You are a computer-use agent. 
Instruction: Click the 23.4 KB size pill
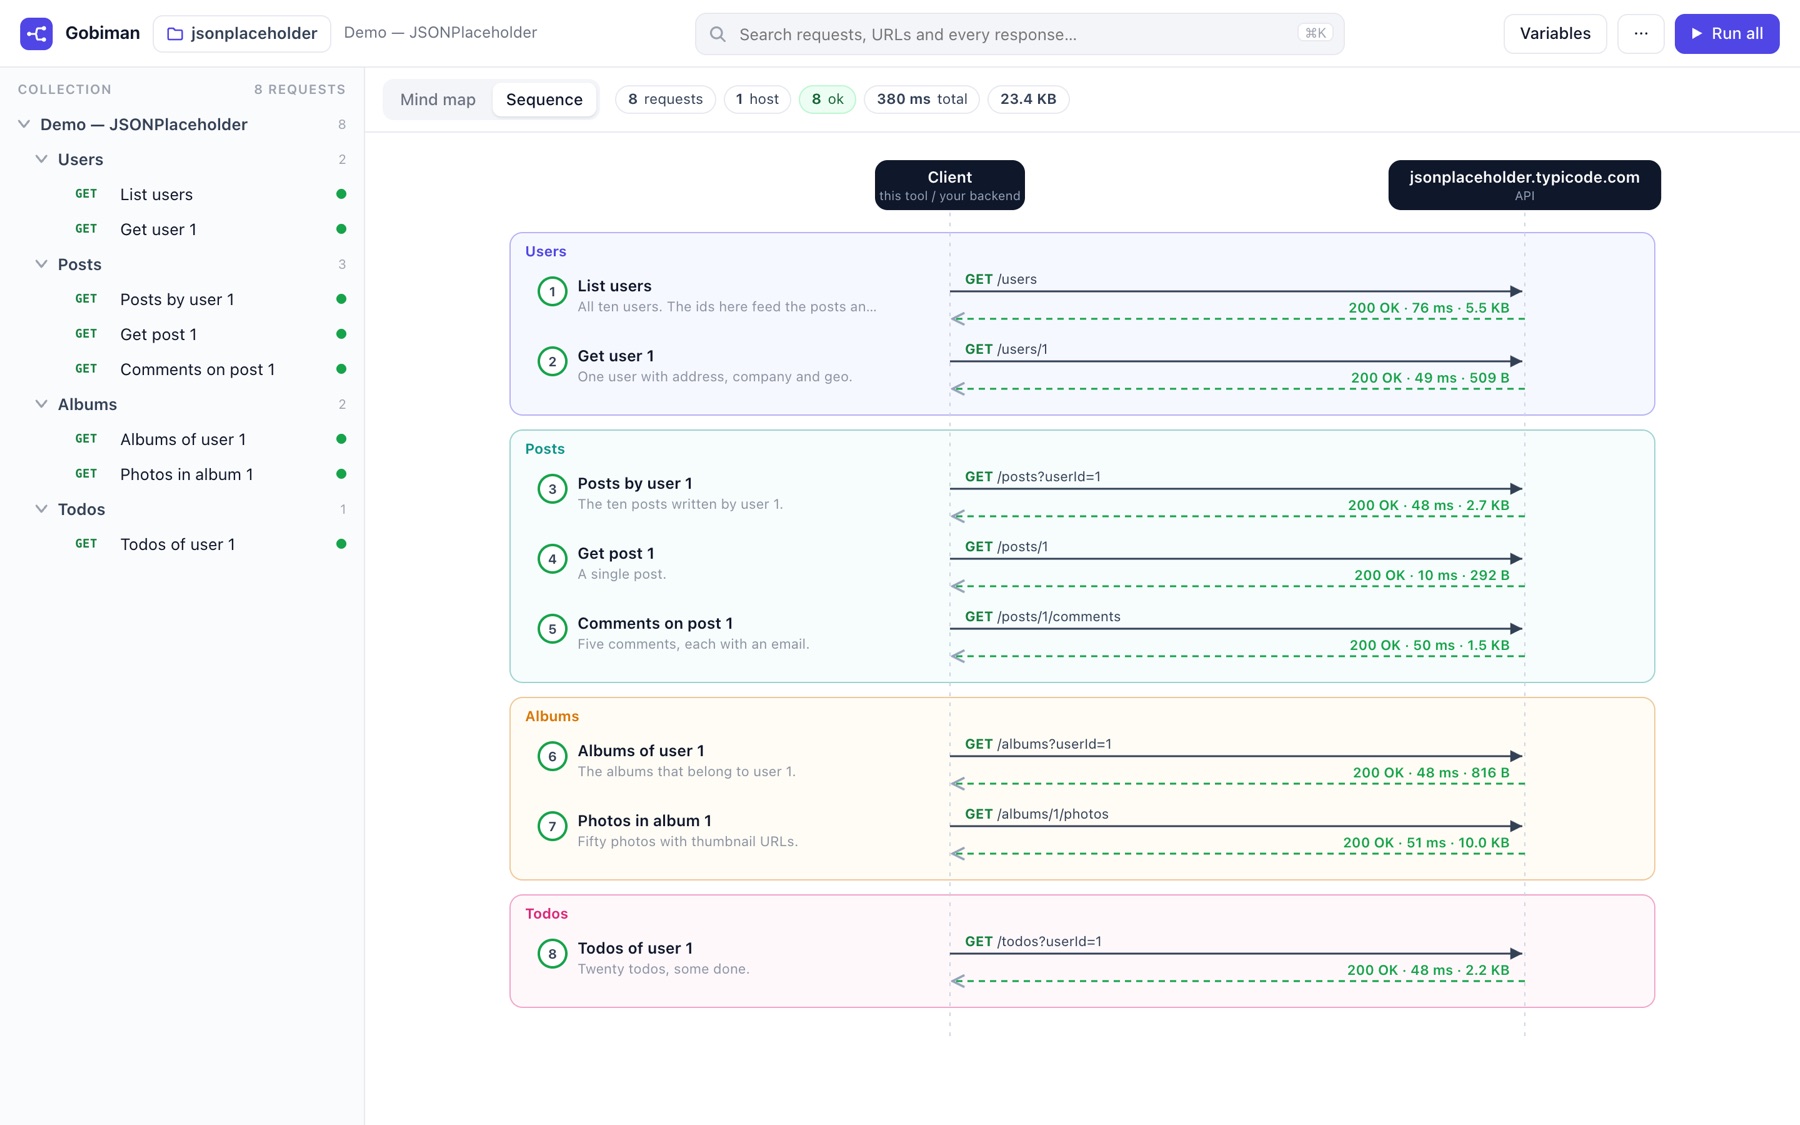point(1028,99)
